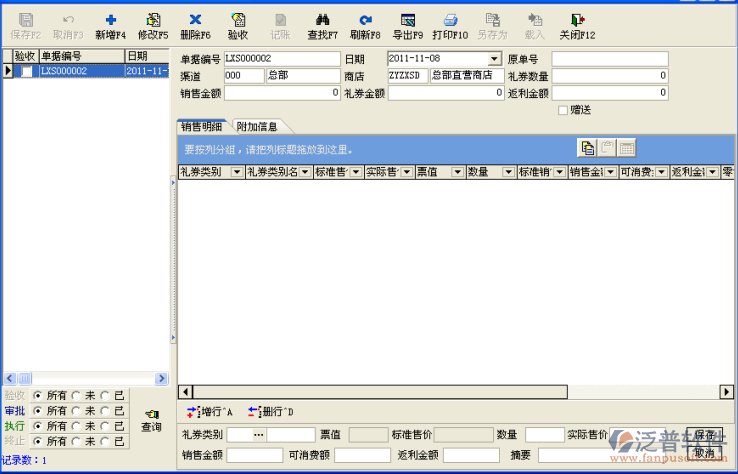Close the form with 关闭F12 icon
This screenshot has height=474, width=738.
[x=578, y=26]
